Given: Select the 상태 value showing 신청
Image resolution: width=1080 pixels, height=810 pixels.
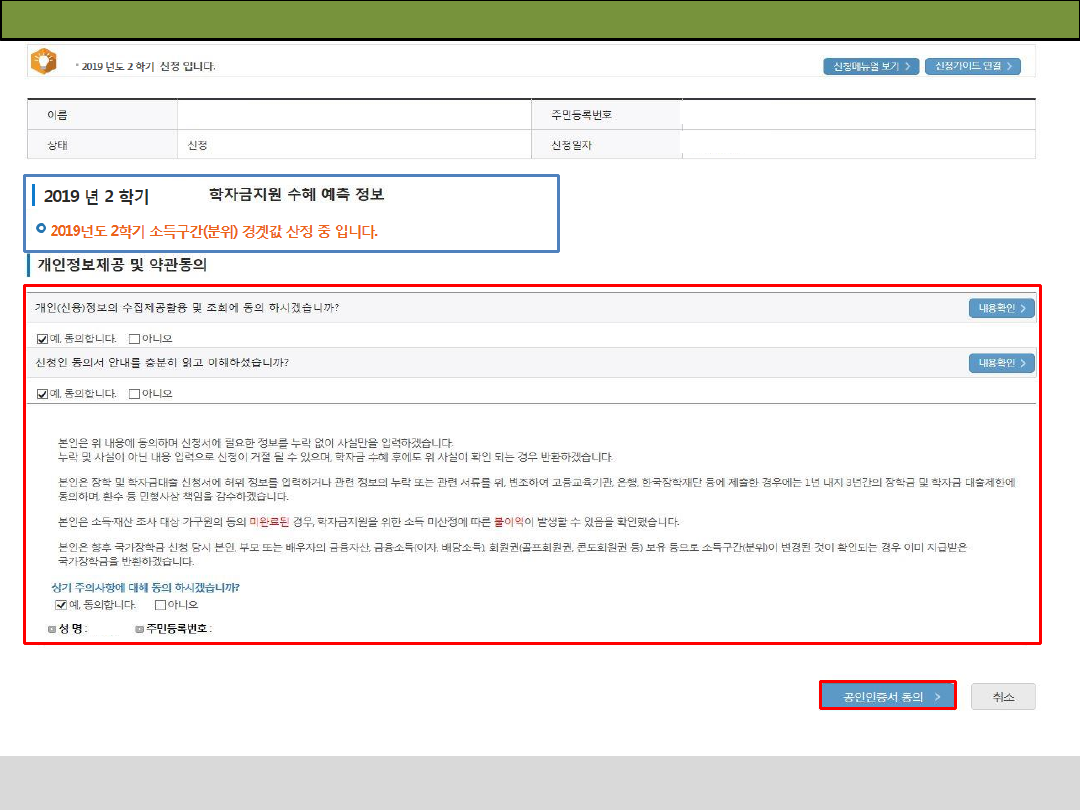Looking at the screenshot, I should 197,145.
